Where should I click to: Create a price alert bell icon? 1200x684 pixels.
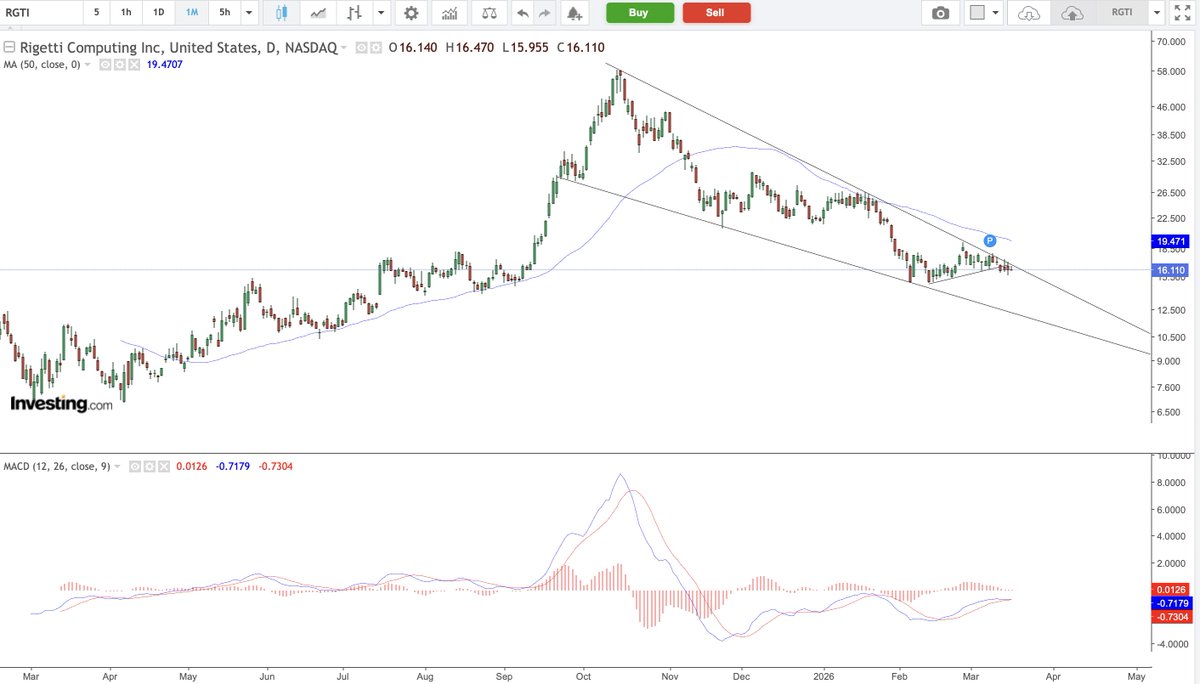(574, 13)
